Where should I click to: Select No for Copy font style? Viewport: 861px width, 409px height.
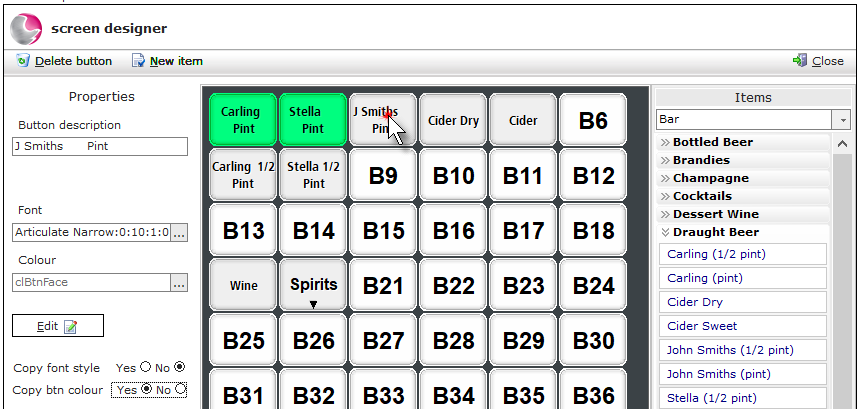click(x=180, y=367)
